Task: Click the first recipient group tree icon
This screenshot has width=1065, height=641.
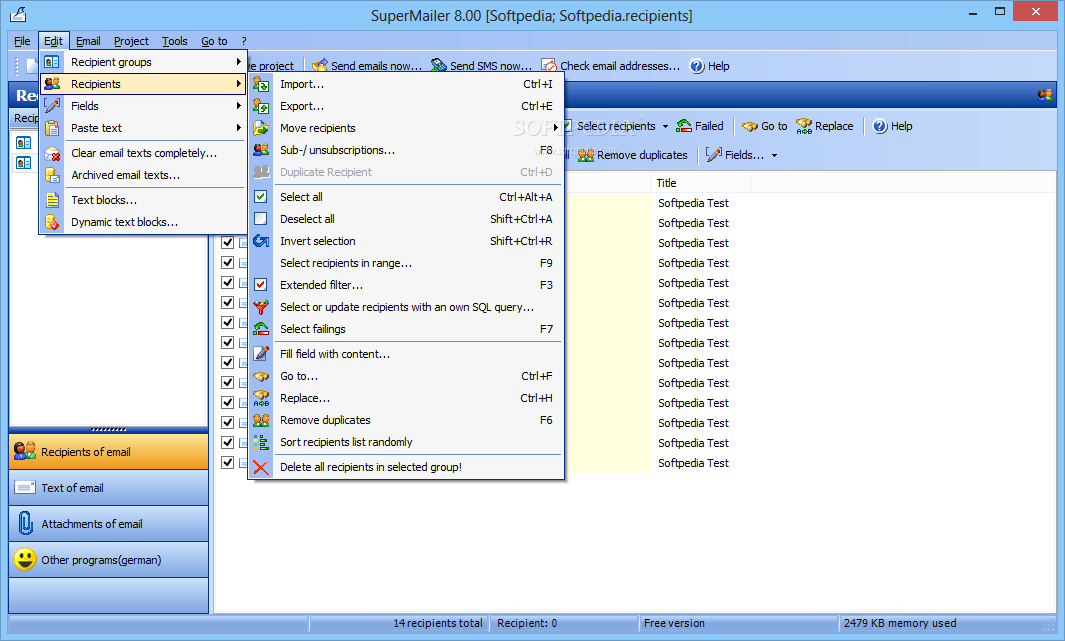Action: click(24, 143)
